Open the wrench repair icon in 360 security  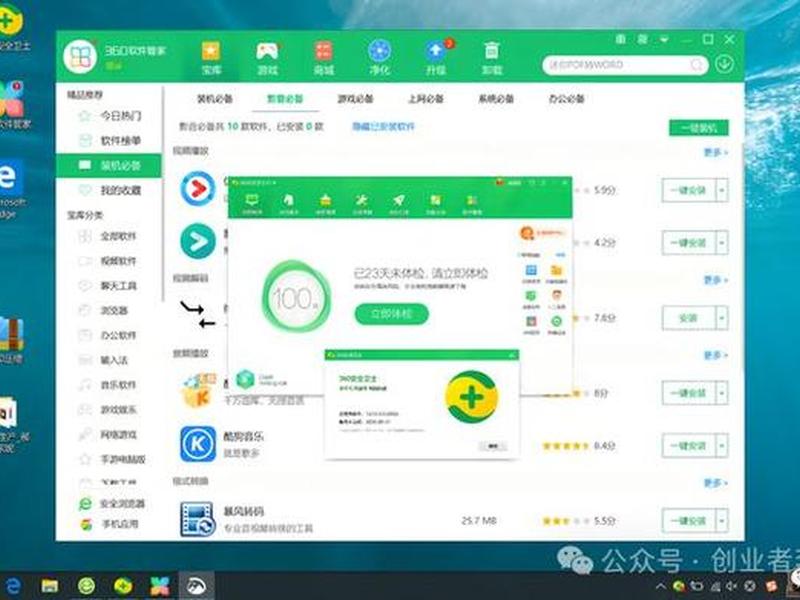click(x=362, y=204)
